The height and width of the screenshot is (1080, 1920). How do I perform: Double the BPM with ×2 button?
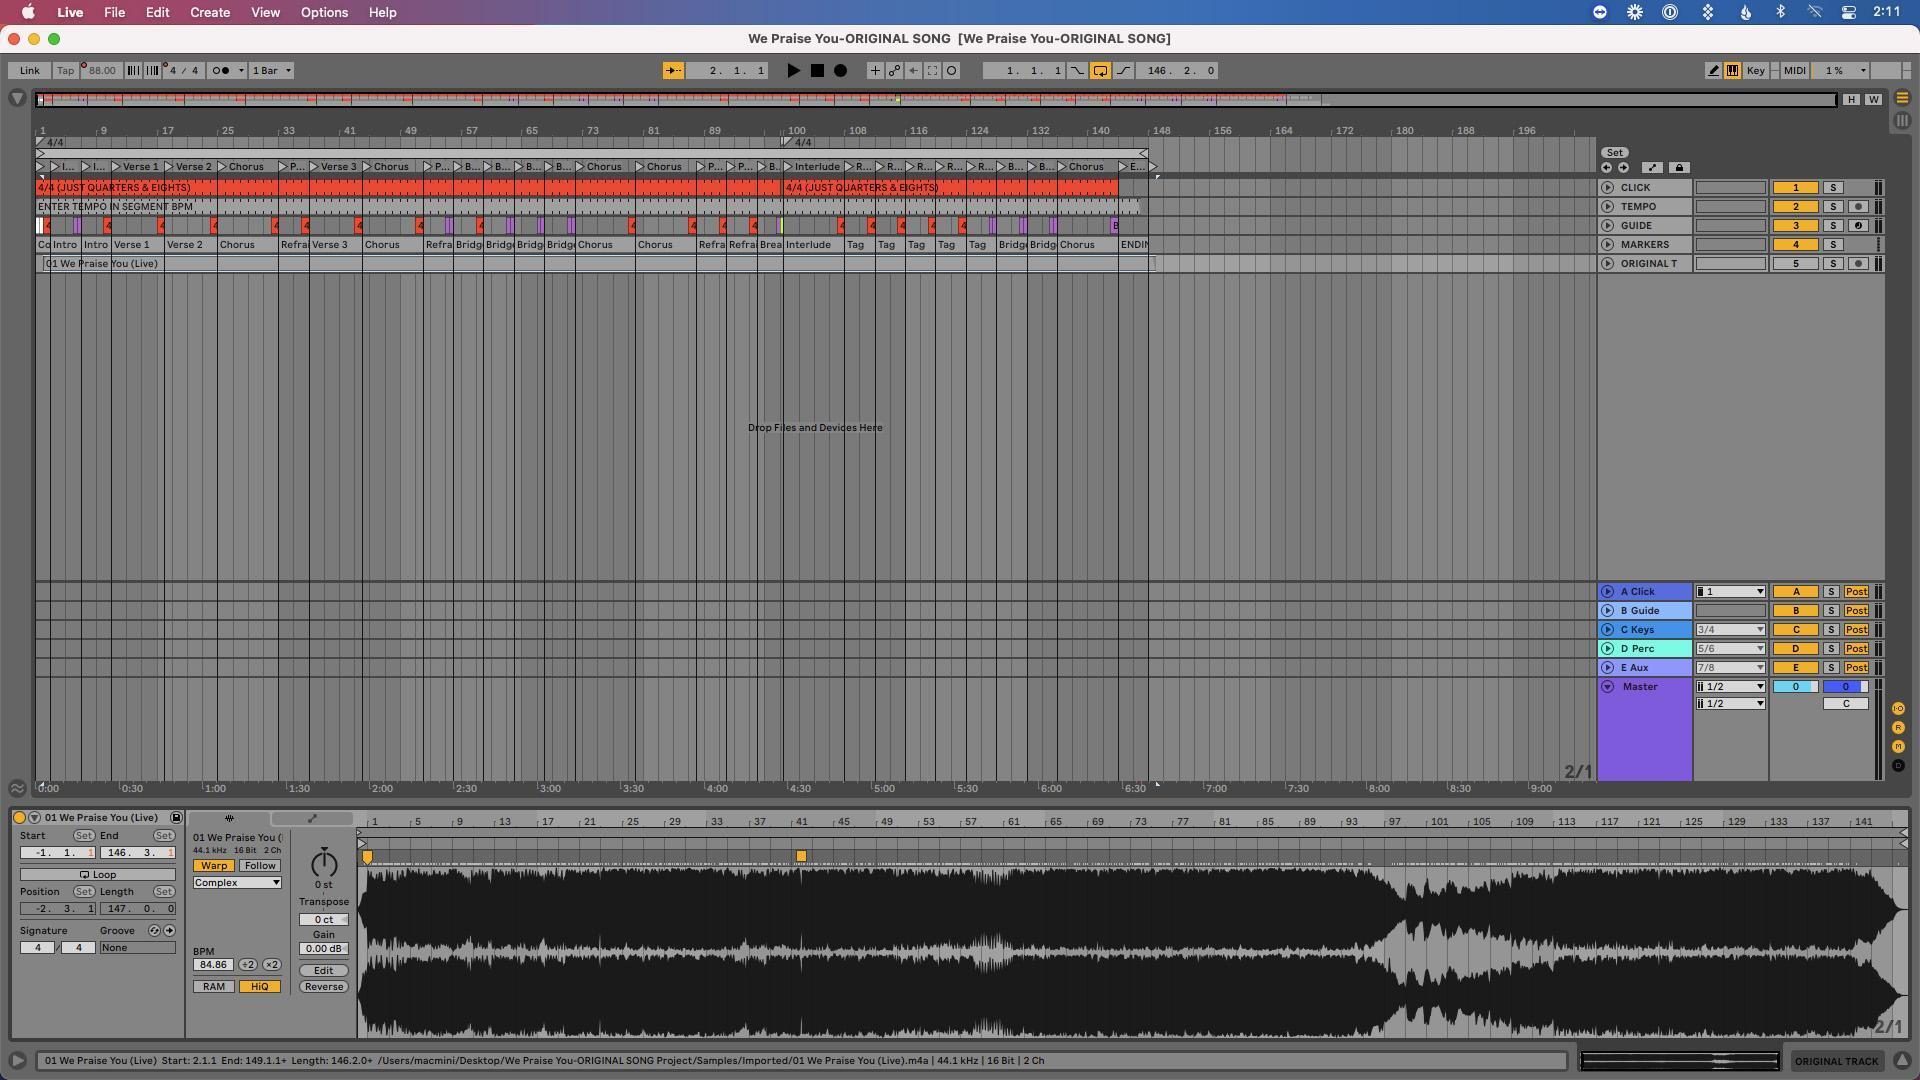point(271,965)
